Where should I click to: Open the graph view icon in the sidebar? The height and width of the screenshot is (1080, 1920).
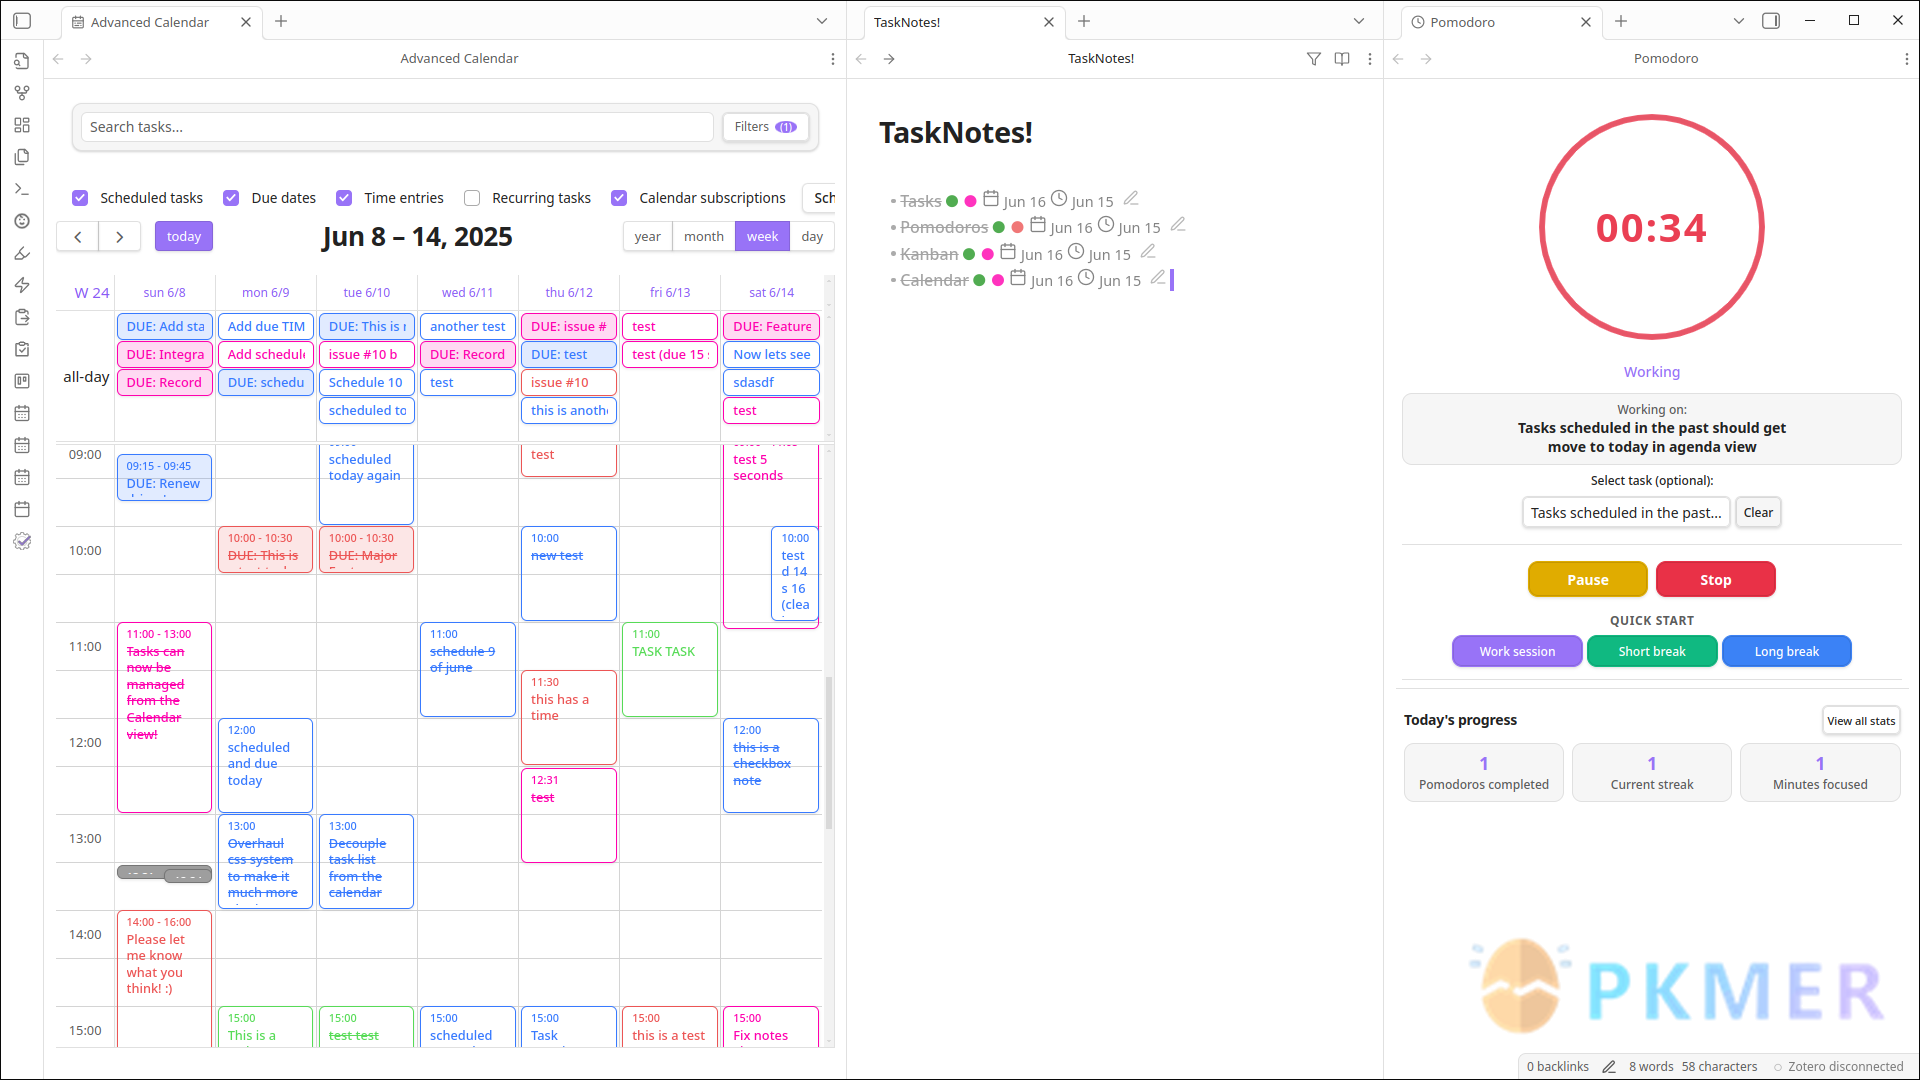point(22,93)
